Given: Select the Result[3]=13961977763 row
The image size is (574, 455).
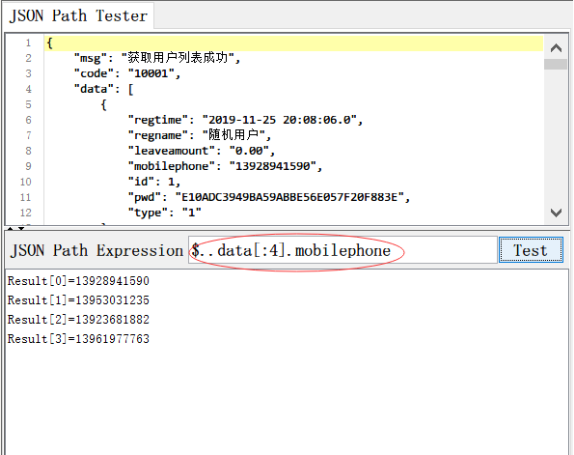Looking at the screenshot, I should 78,339.
